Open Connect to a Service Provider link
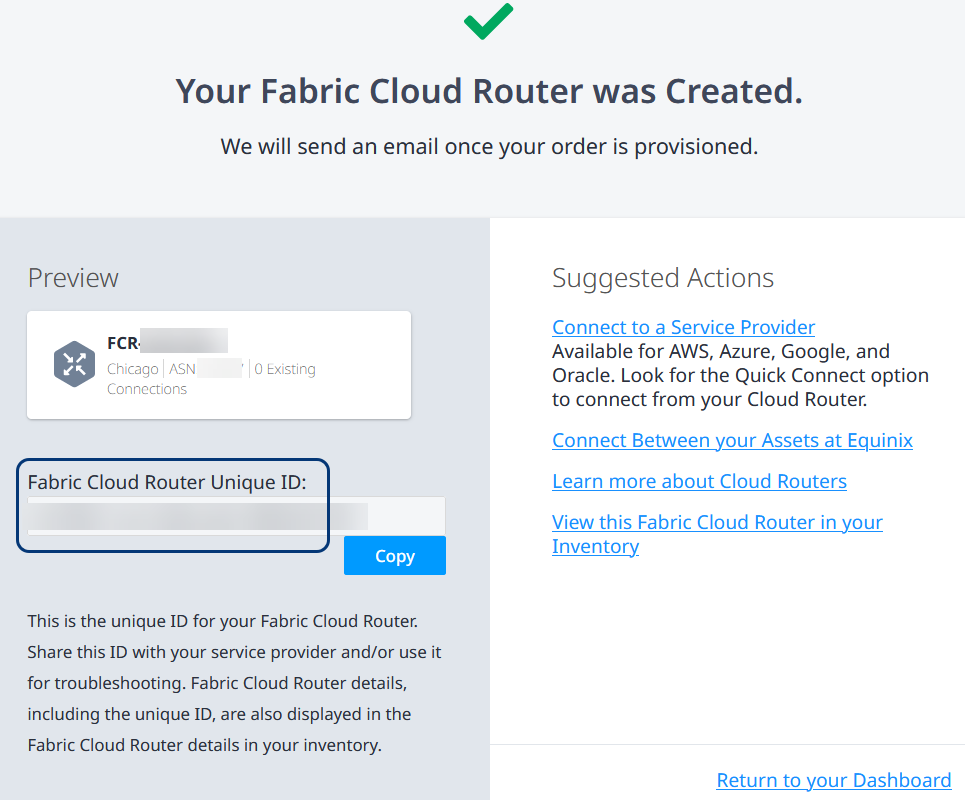The height and width of the screenshot is (800, 965). click(683, 327)
